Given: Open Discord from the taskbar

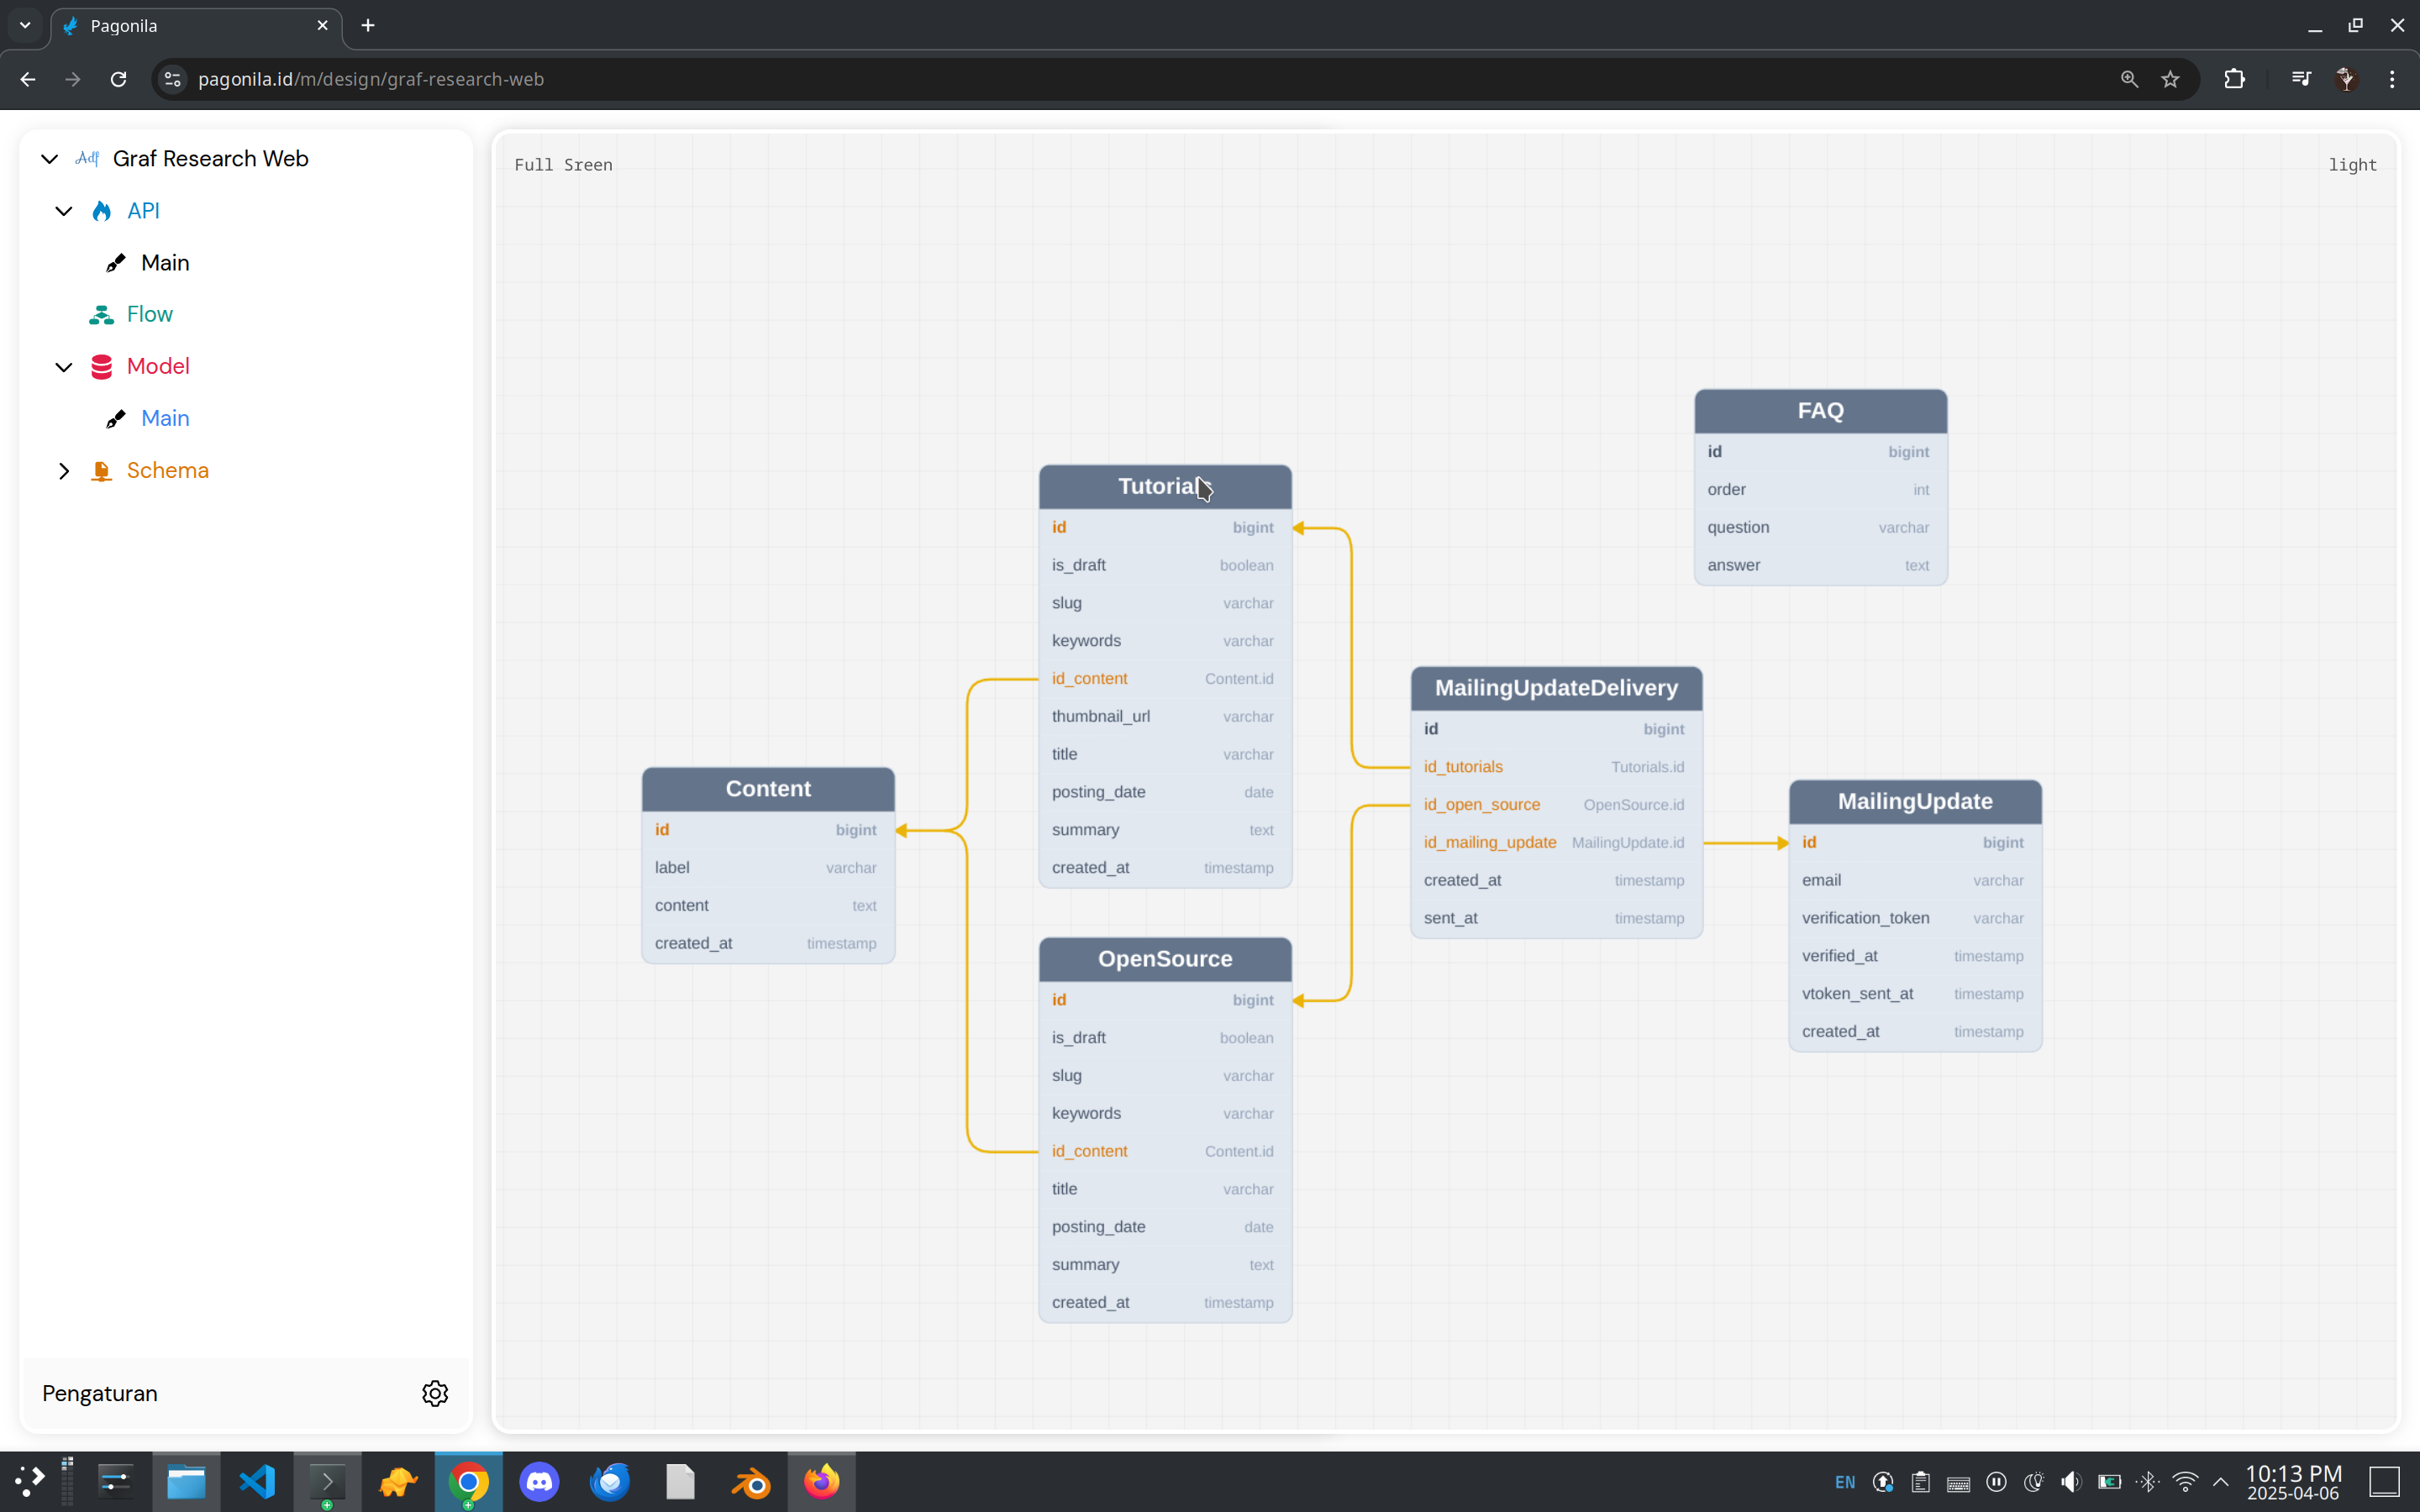Looking at the screenshot, I should click(539, 1481).
